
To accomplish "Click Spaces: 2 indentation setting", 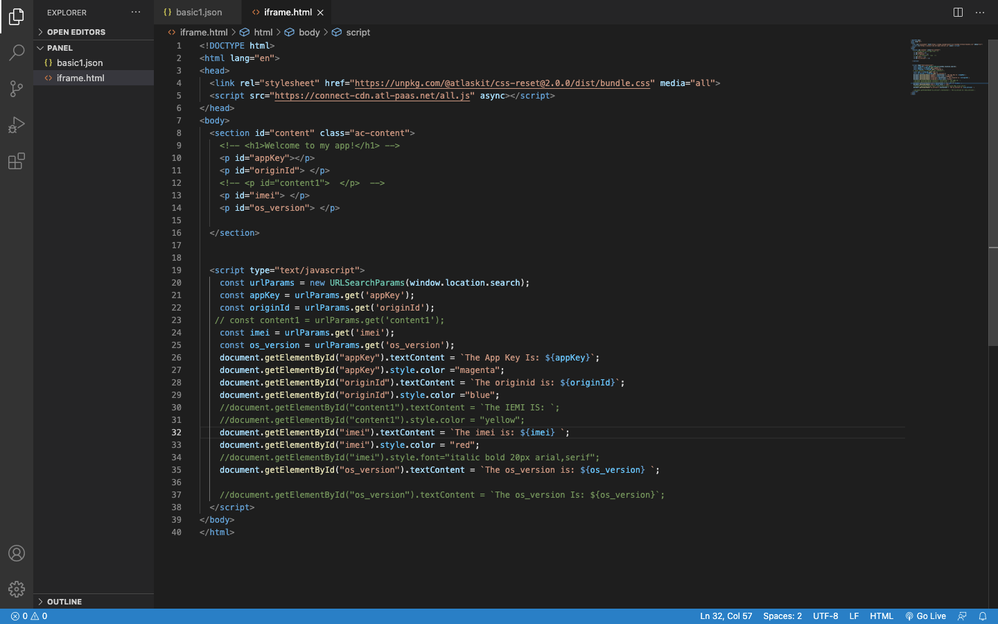I will pos(782,615).
